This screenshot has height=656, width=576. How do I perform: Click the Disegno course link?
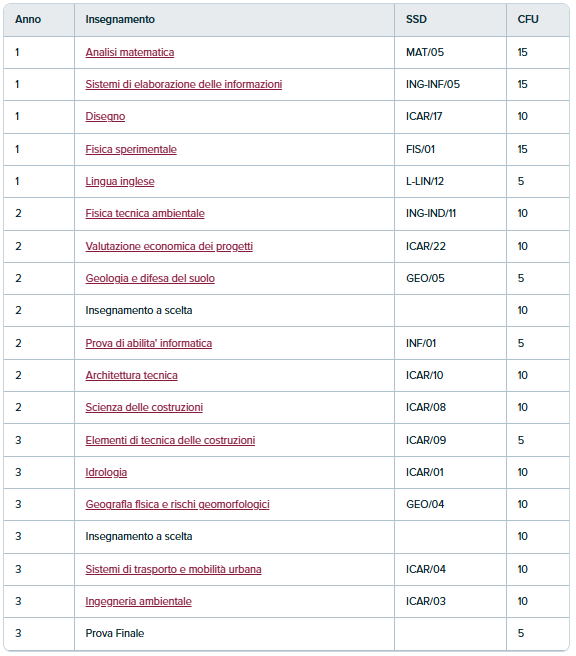(x=105, y=116)
